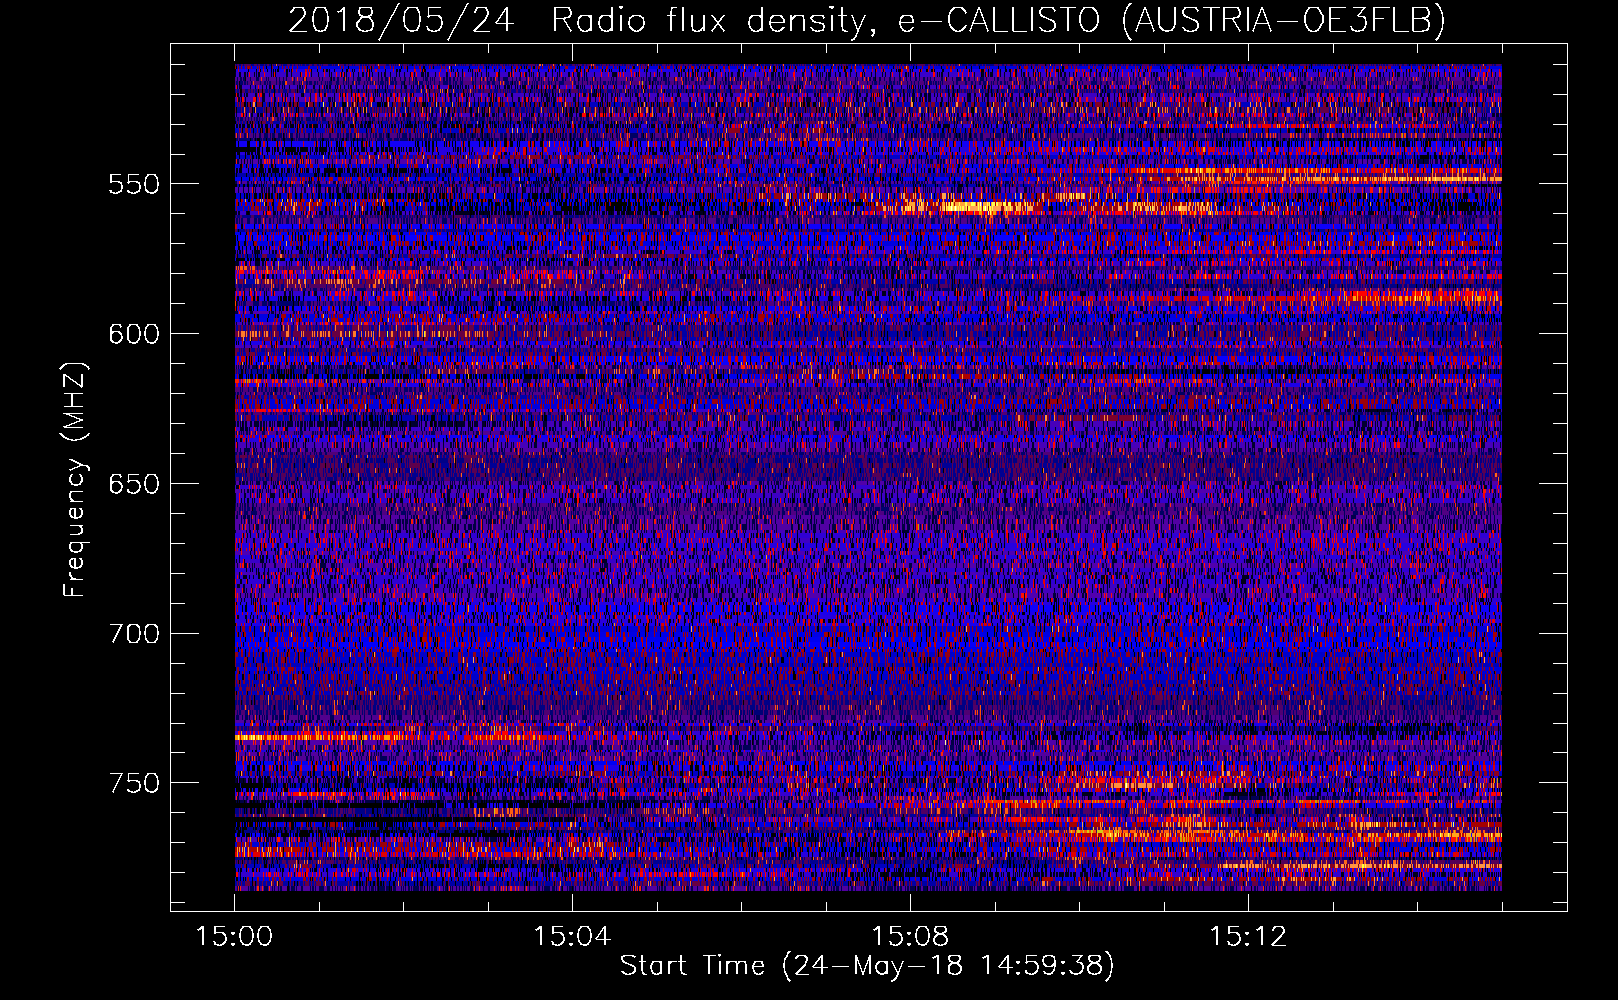Click the 650 frequency tick label
This screenshot has height=1000, width=1618.
(134, 484)
